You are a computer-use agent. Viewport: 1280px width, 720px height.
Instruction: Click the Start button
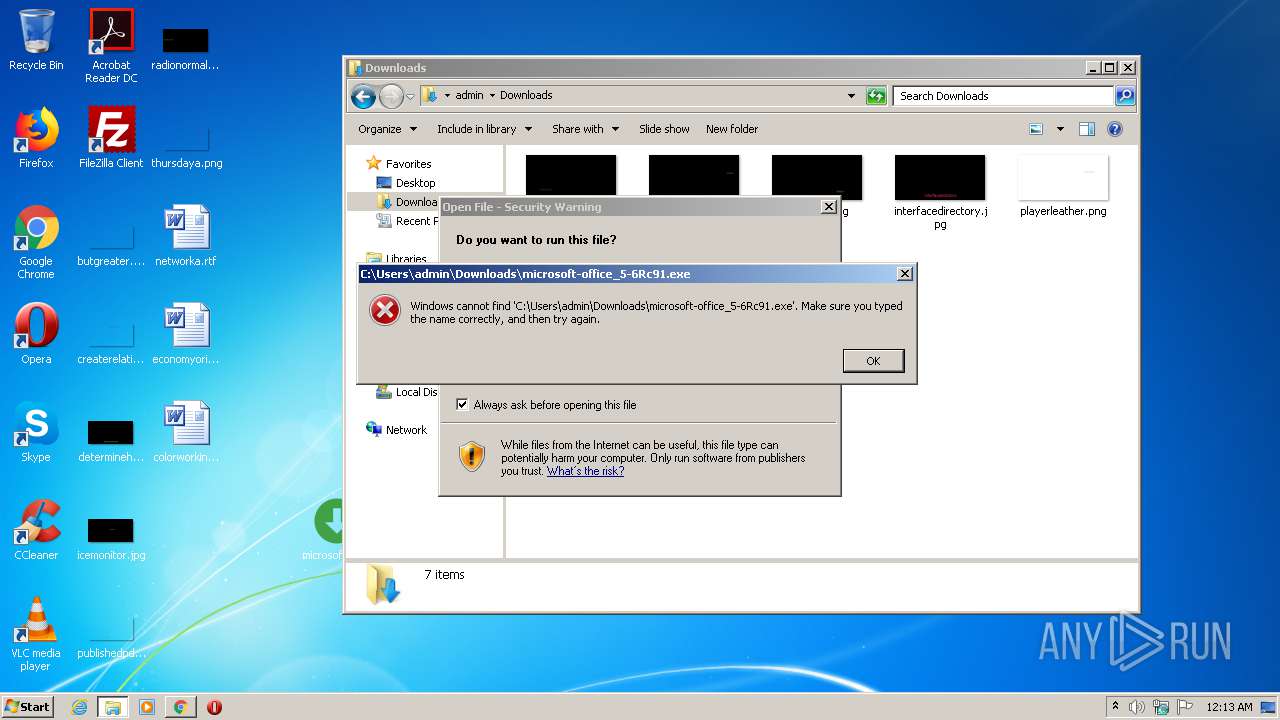(28, 707)
